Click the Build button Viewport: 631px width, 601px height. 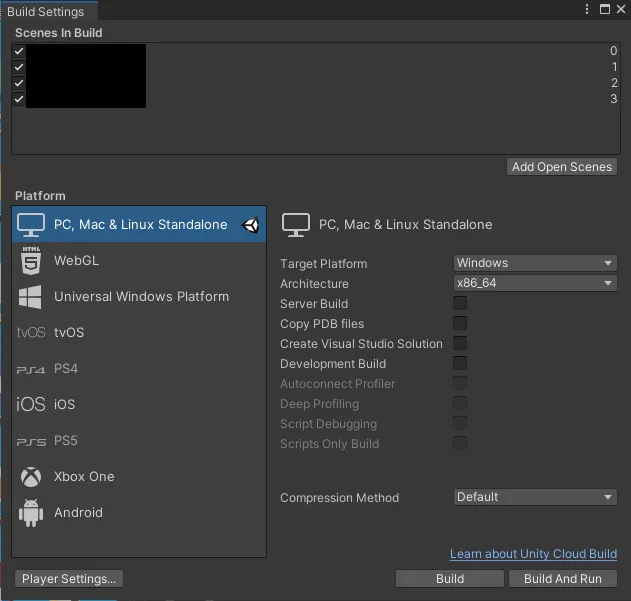coord(450,579)
